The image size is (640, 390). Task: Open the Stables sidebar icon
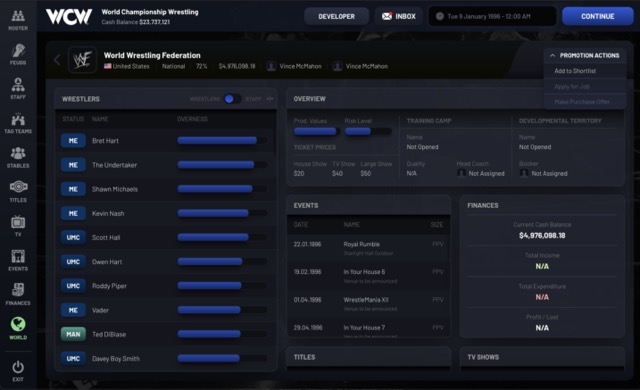coord(18,153)
